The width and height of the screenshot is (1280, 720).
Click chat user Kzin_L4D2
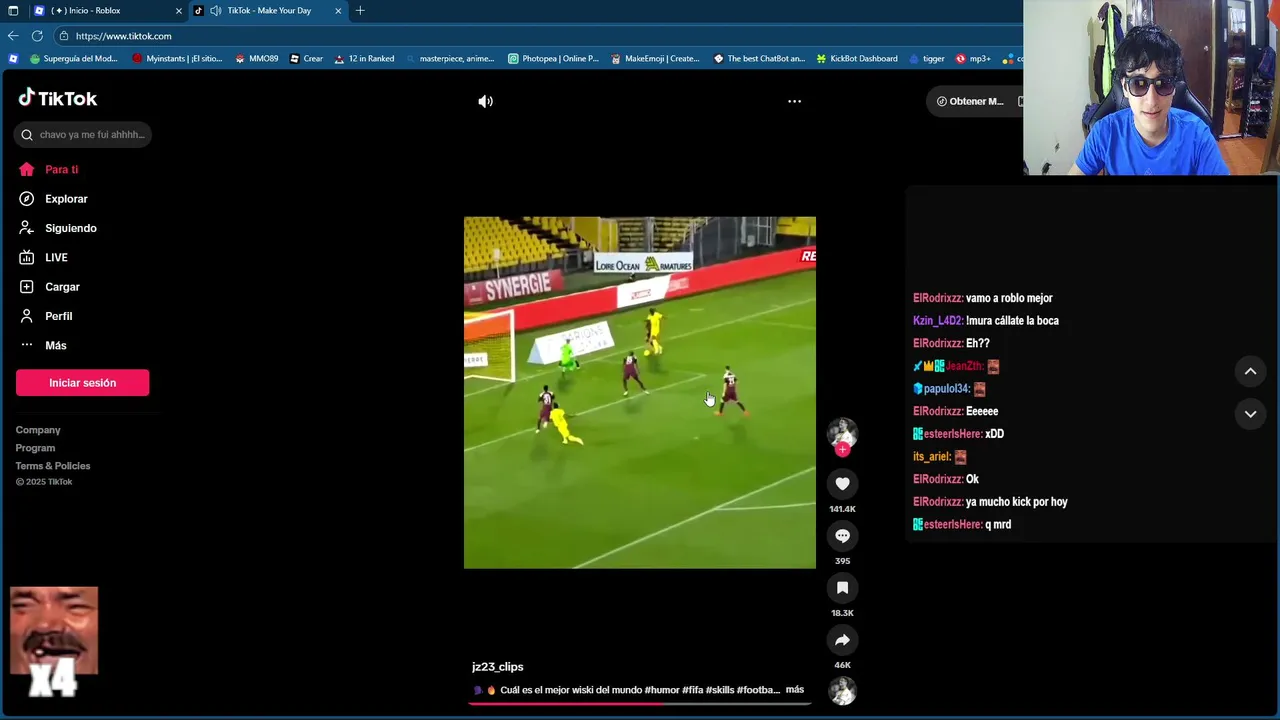click(938, 321)
